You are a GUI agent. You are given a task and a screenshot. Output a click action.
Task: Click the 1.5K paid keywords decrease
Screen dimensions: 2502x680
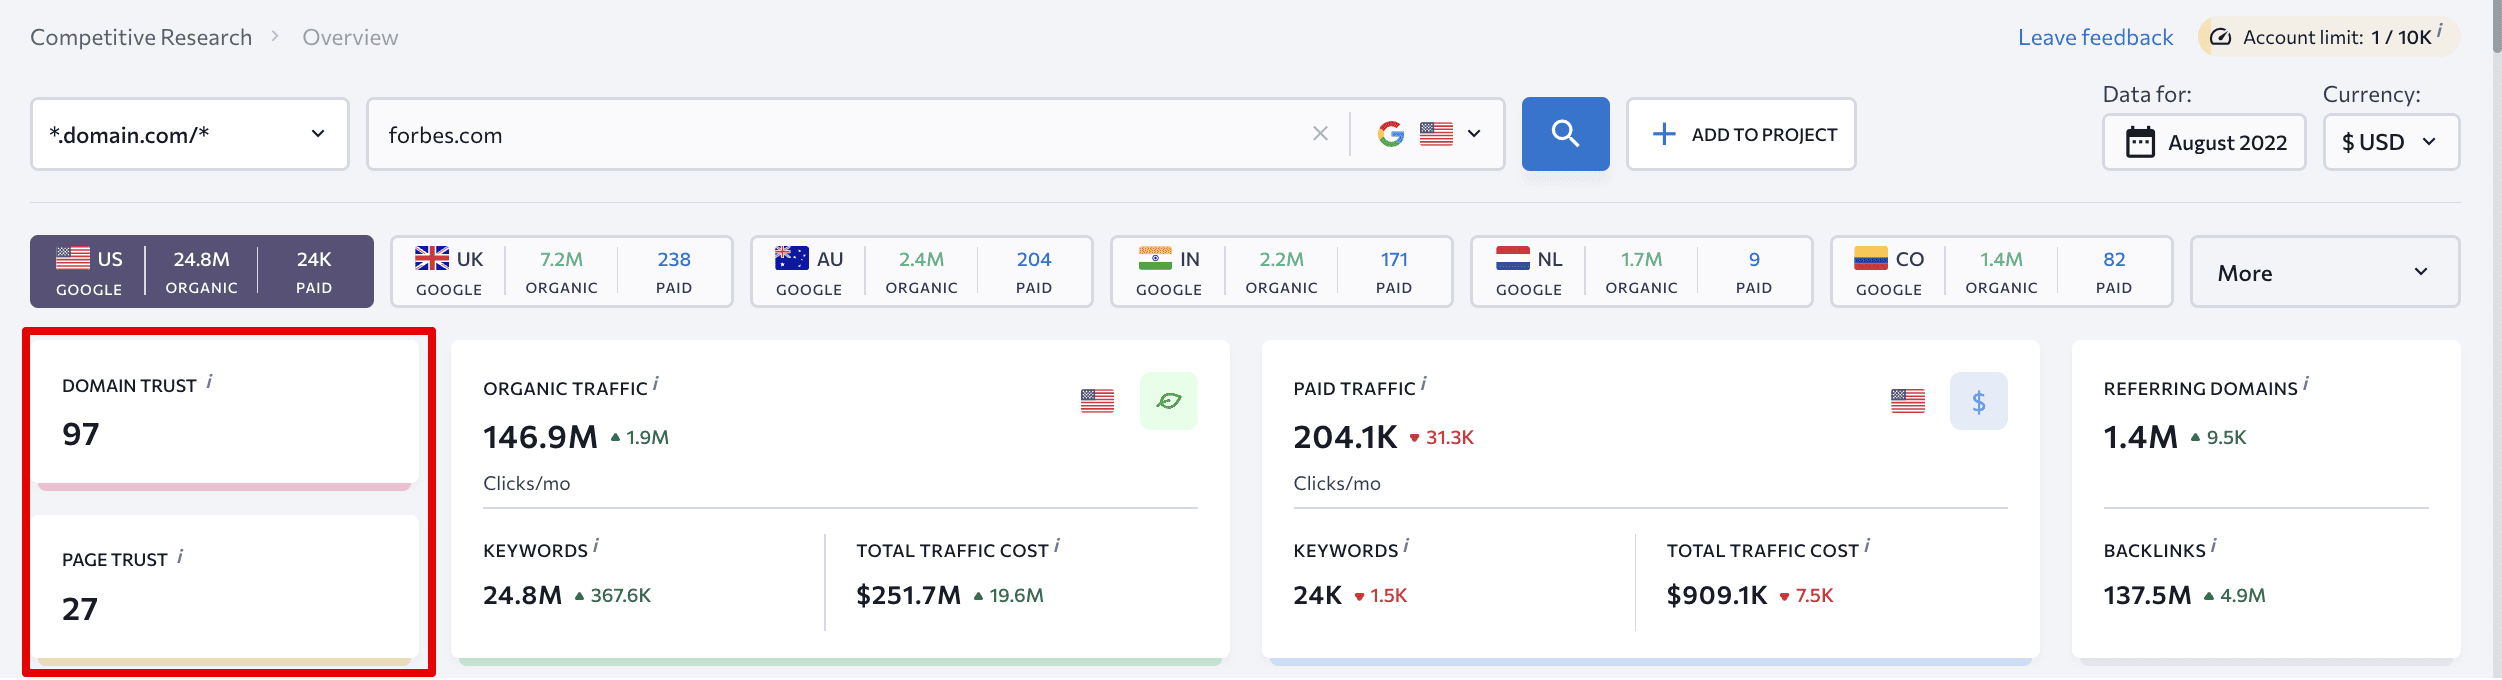click(x=1380, y=596)
